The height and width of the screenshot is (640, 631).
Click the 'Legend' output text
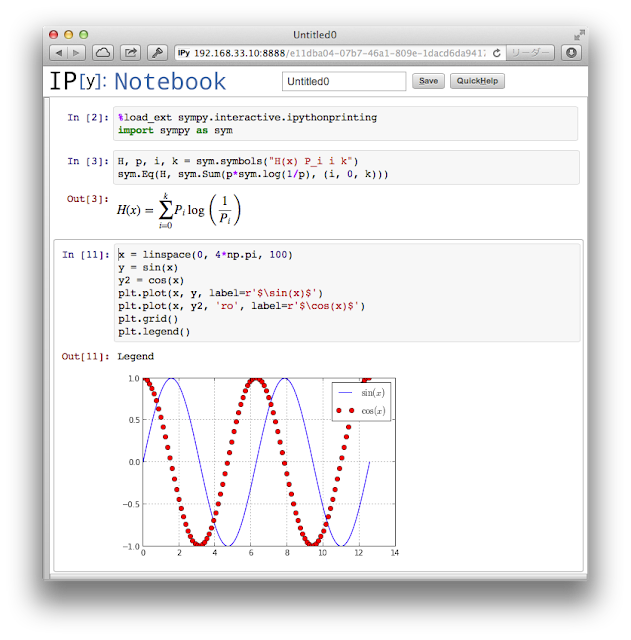click(136, 356)
